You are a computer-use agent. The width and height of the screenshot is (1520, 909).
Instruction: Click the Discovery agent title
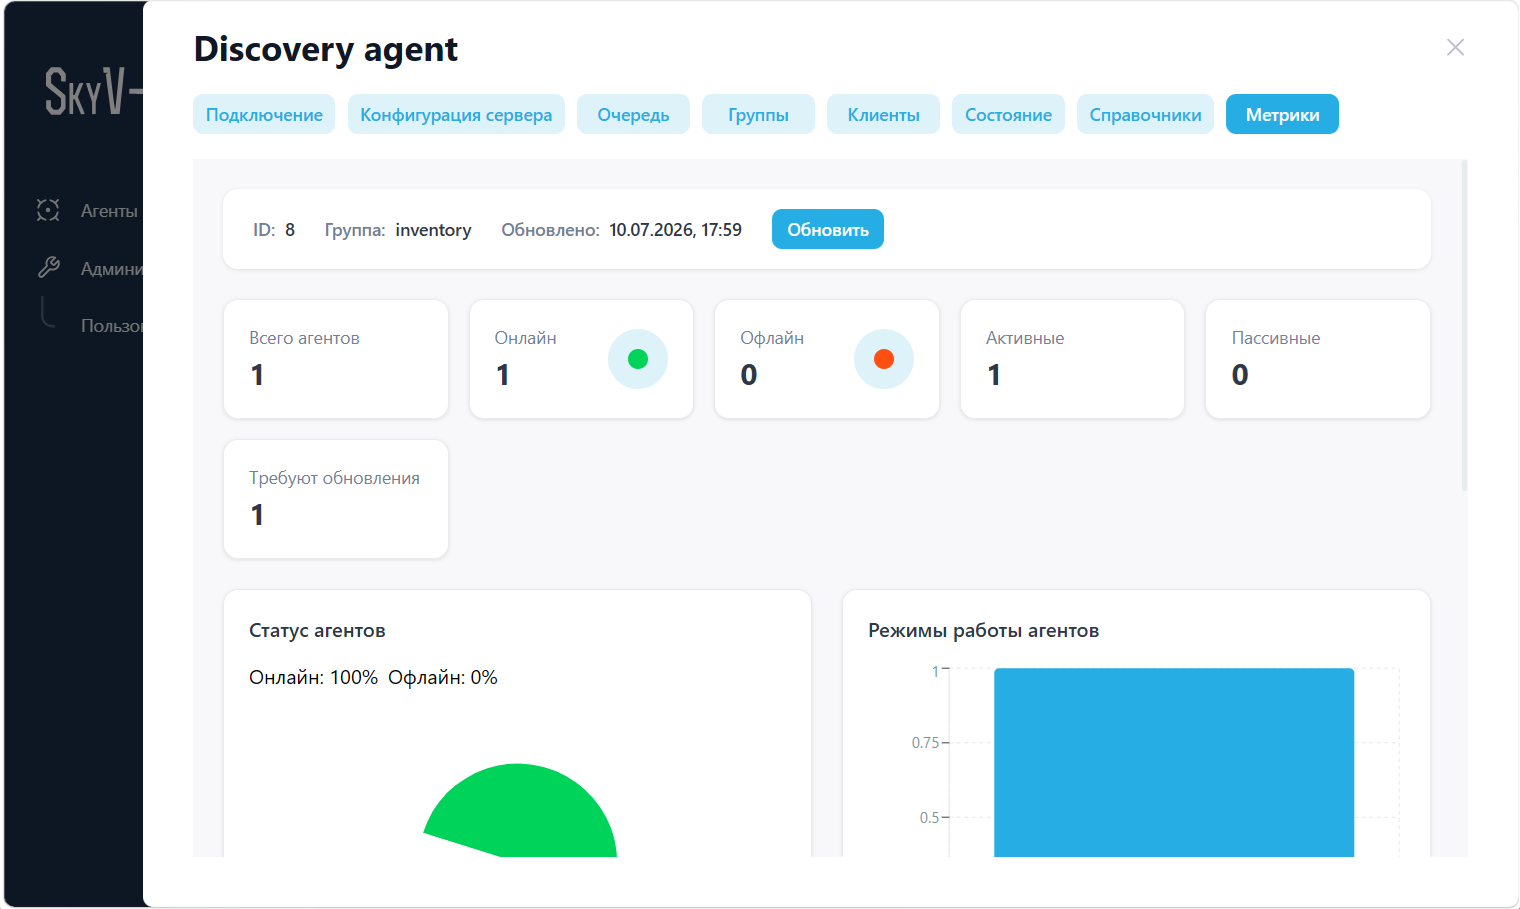[326, 49]
